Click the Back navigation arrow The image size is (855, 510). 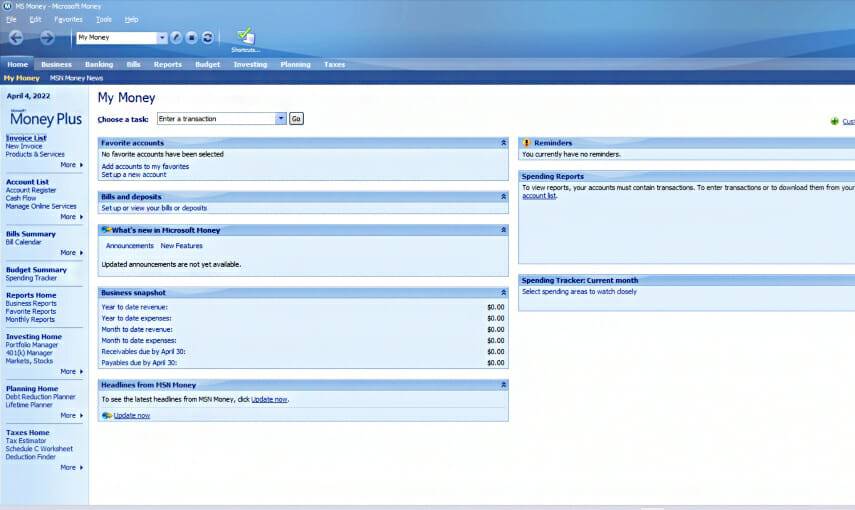tap(16, 38)
